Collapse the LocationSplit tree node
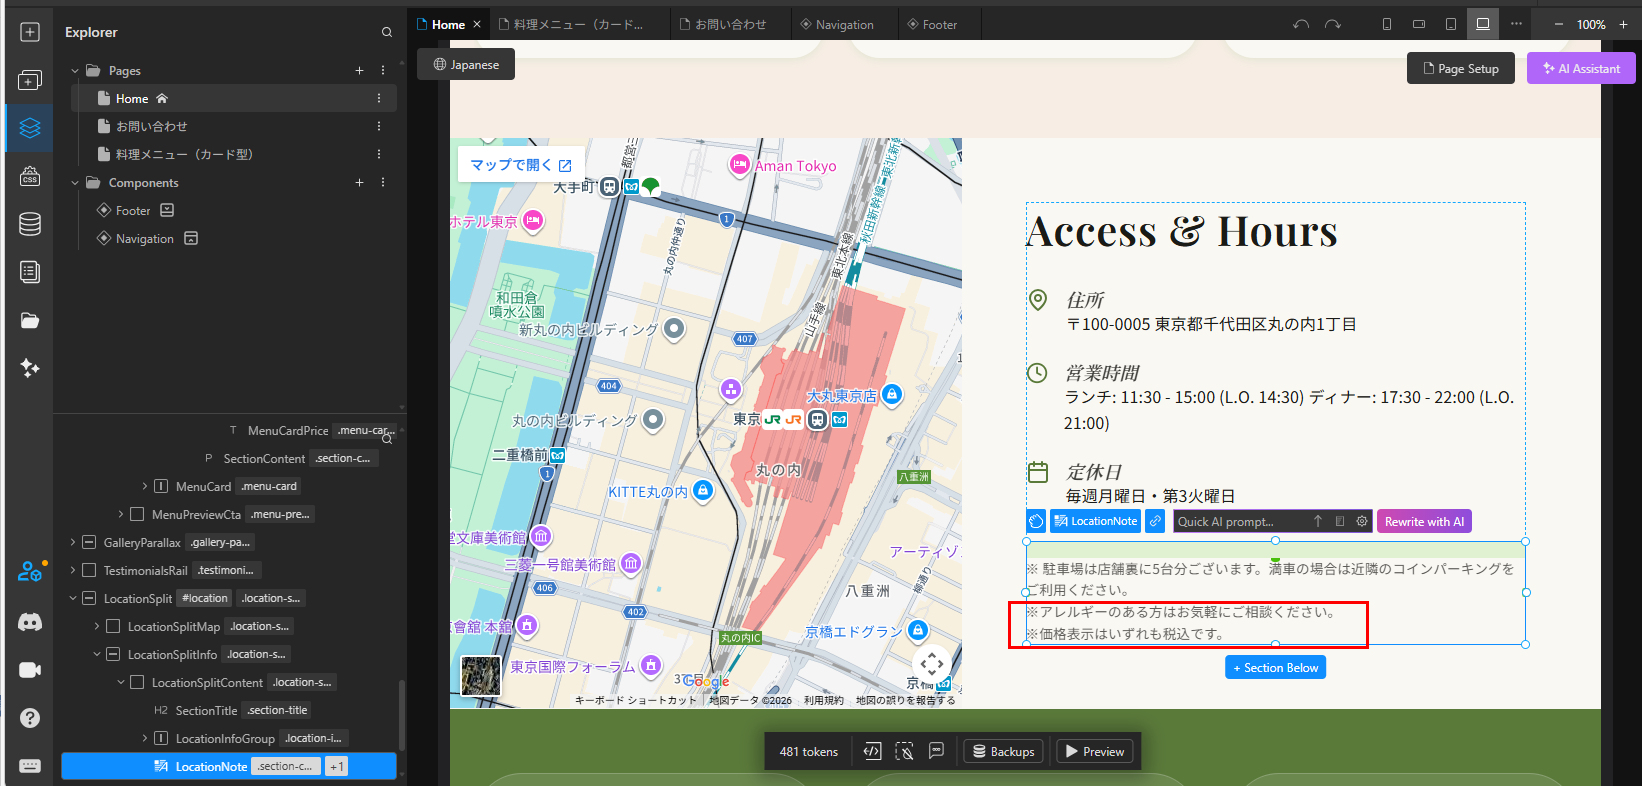This screenshot has width=1642, height=786. (x=73, y=598)
